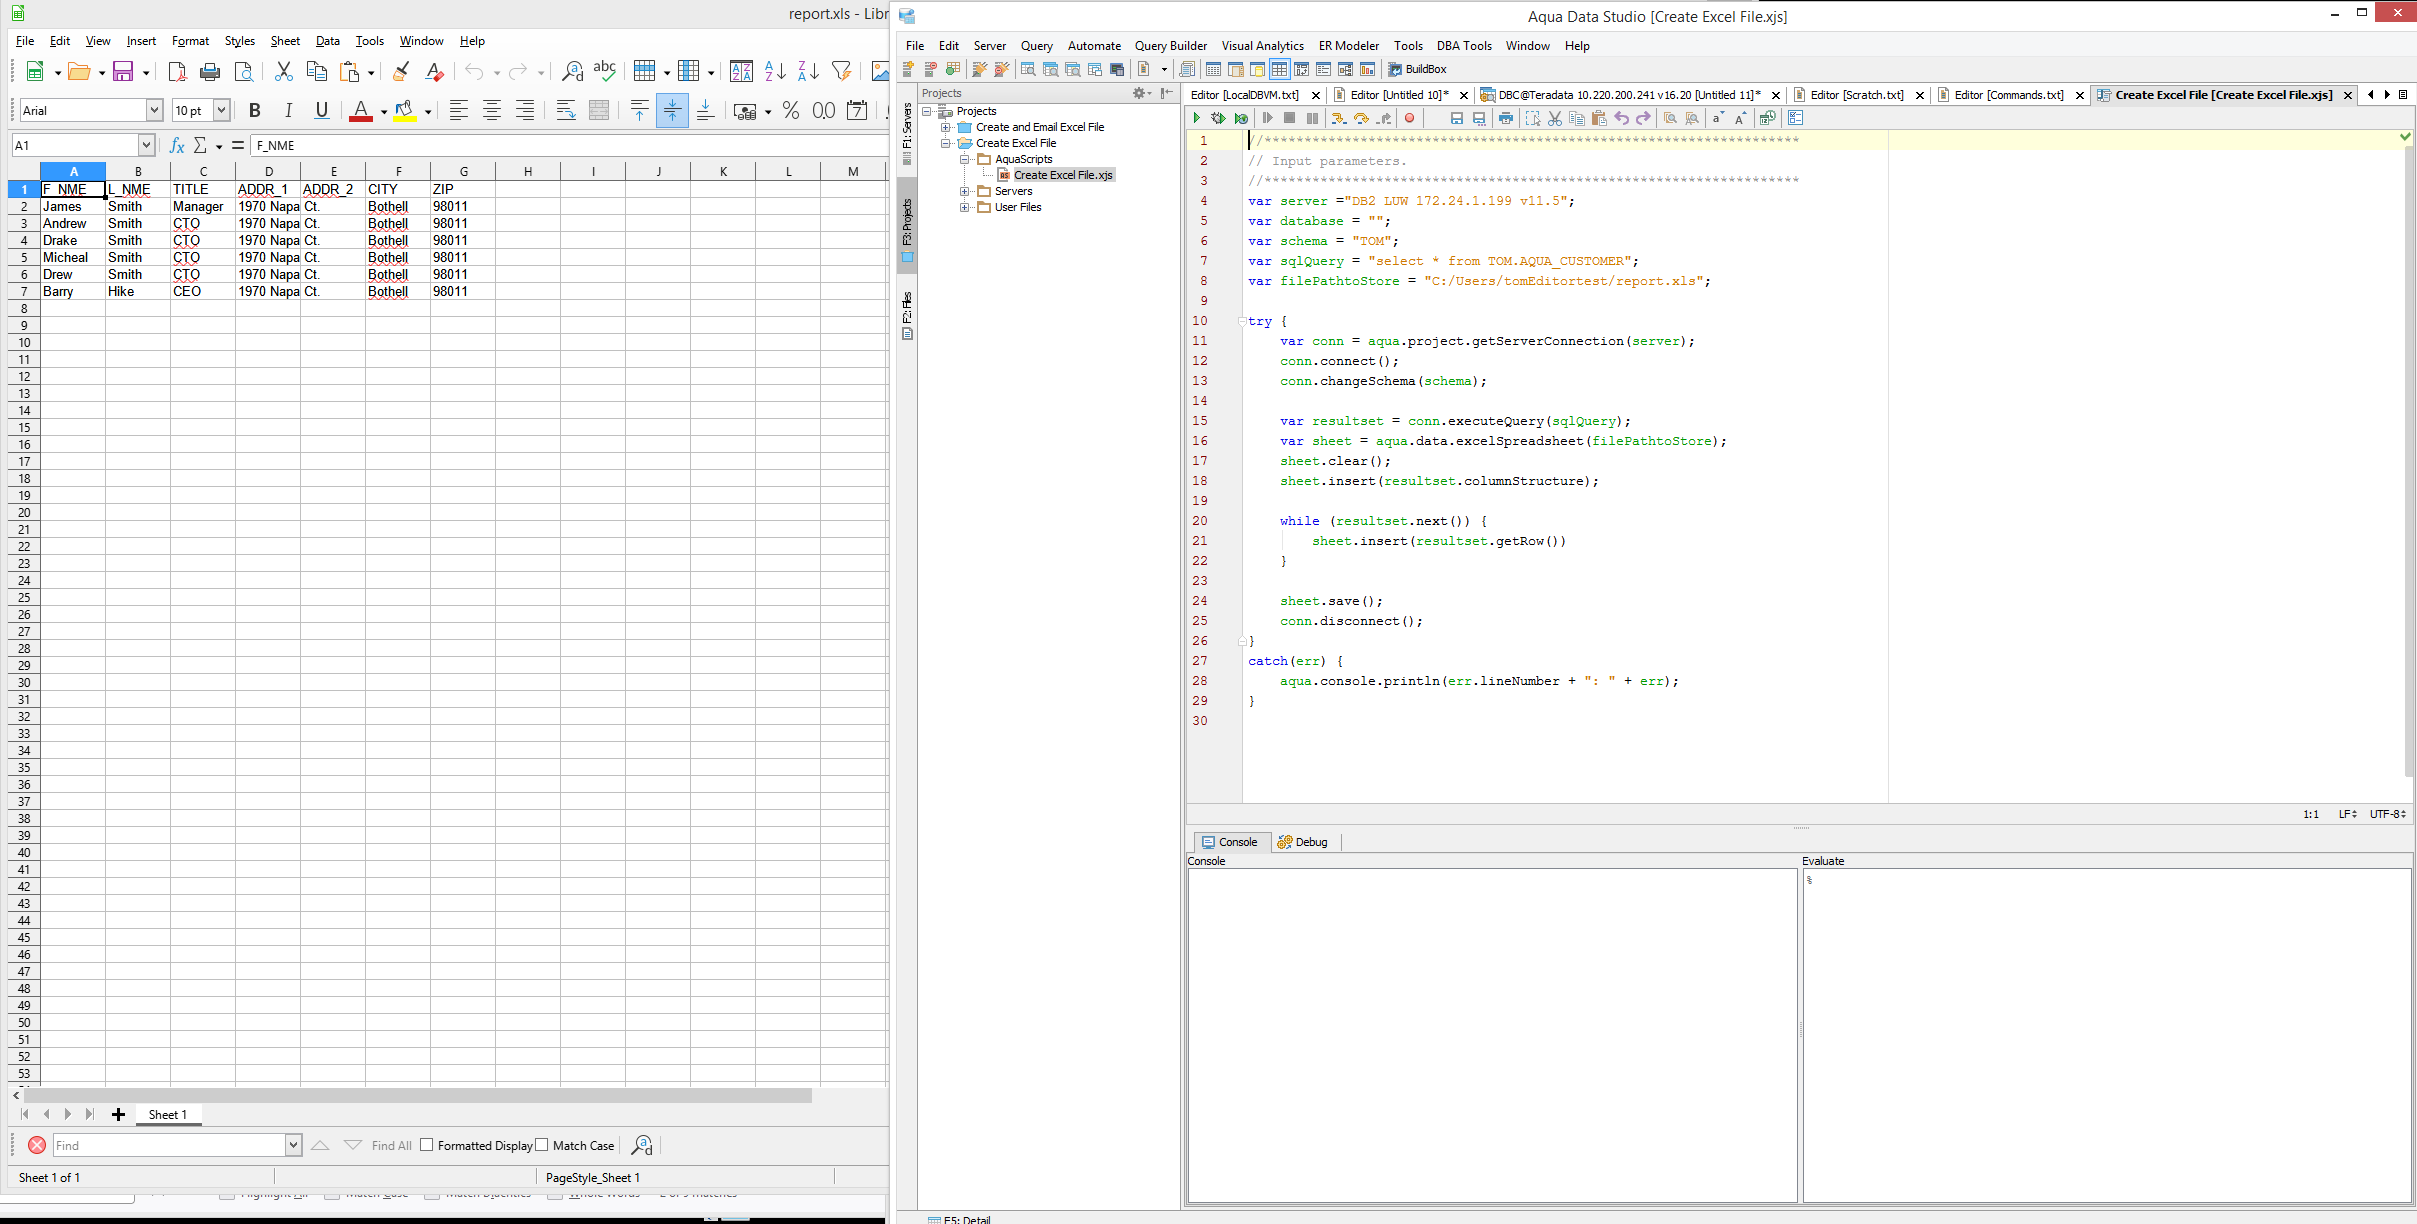Click the Sort Ascending icon in LibreOffice
The image size is (2417, 1224).
click(x=774, y=71)
